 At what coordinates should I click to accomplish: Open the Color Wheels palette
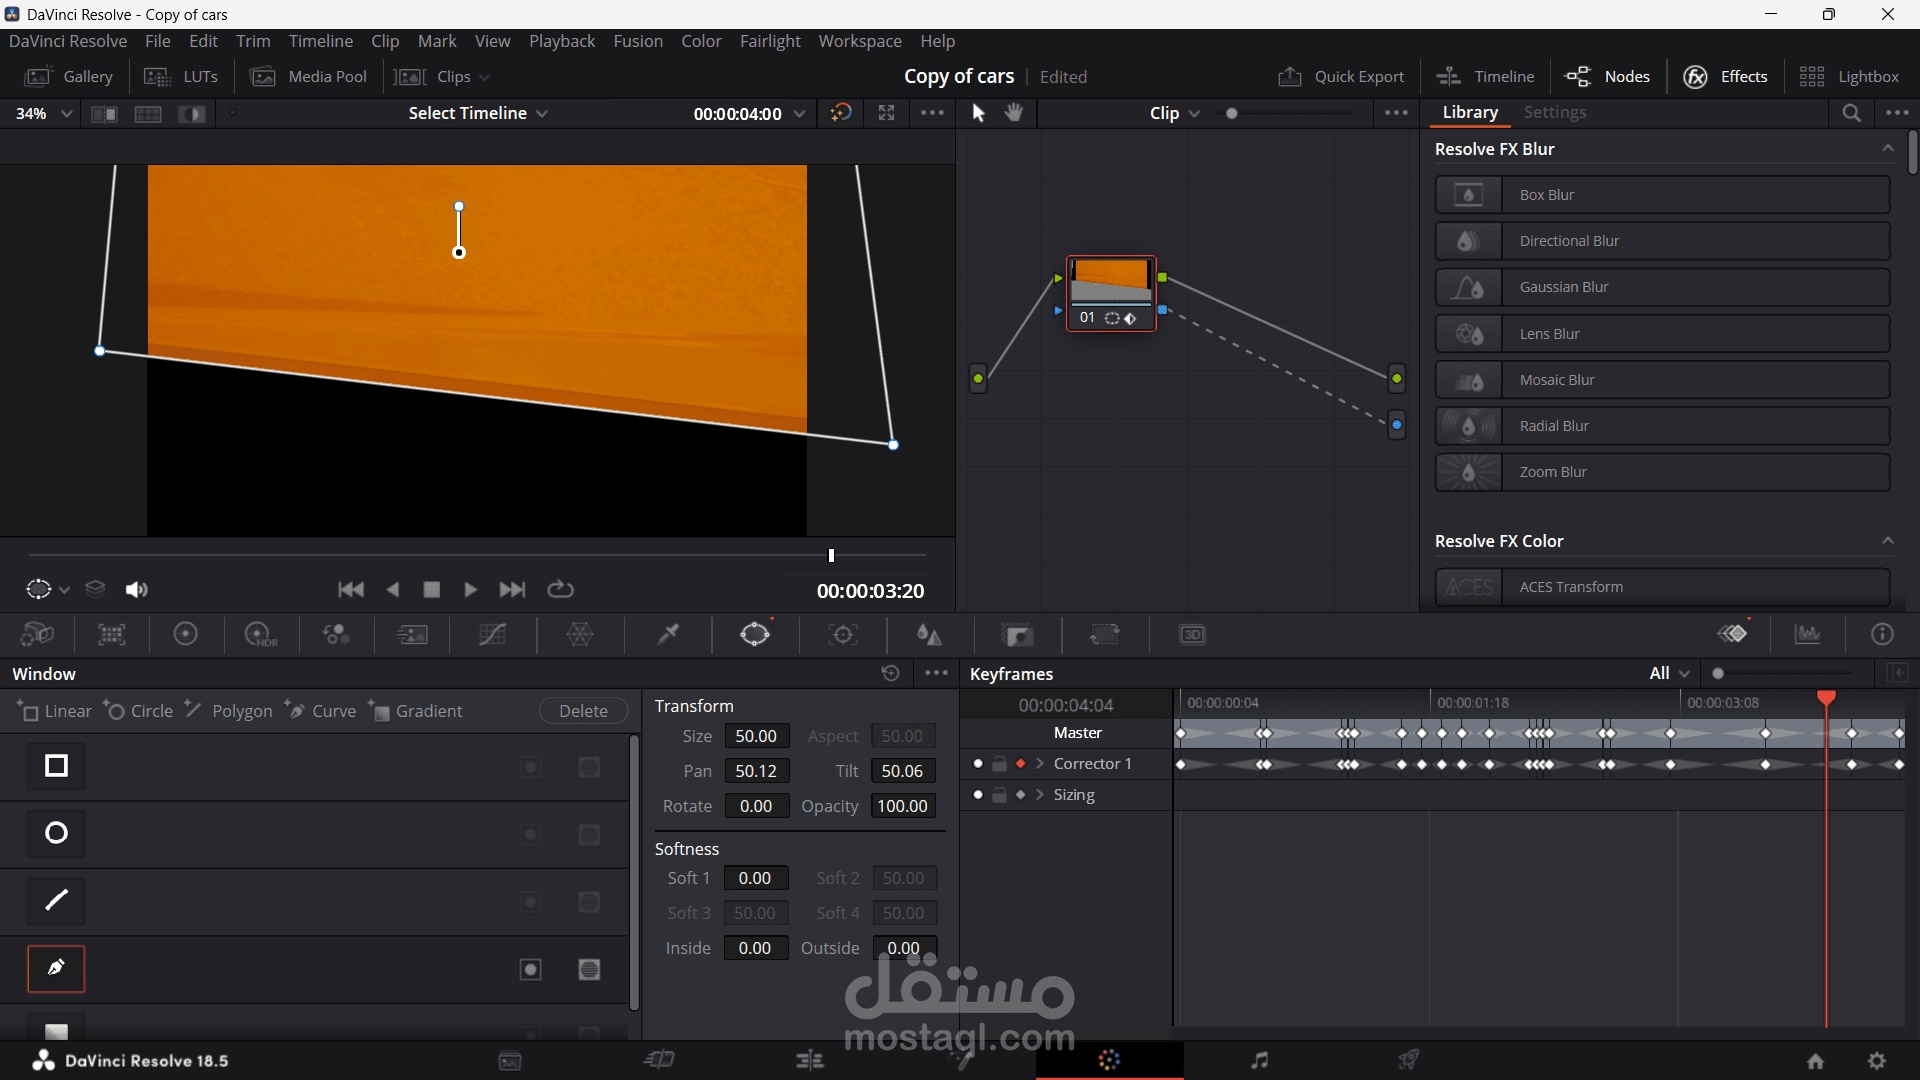coord(186,634)
